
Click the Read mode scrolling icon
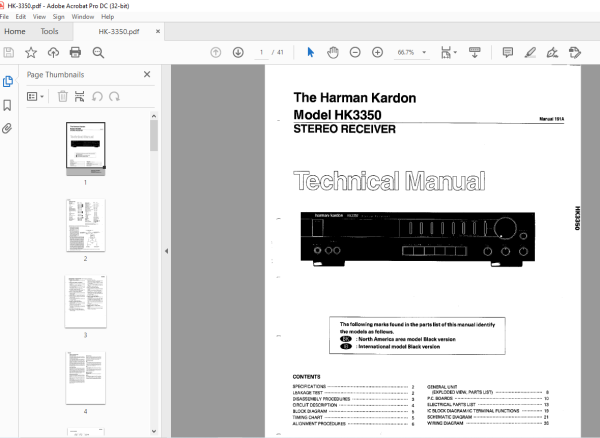pos(474,52)
